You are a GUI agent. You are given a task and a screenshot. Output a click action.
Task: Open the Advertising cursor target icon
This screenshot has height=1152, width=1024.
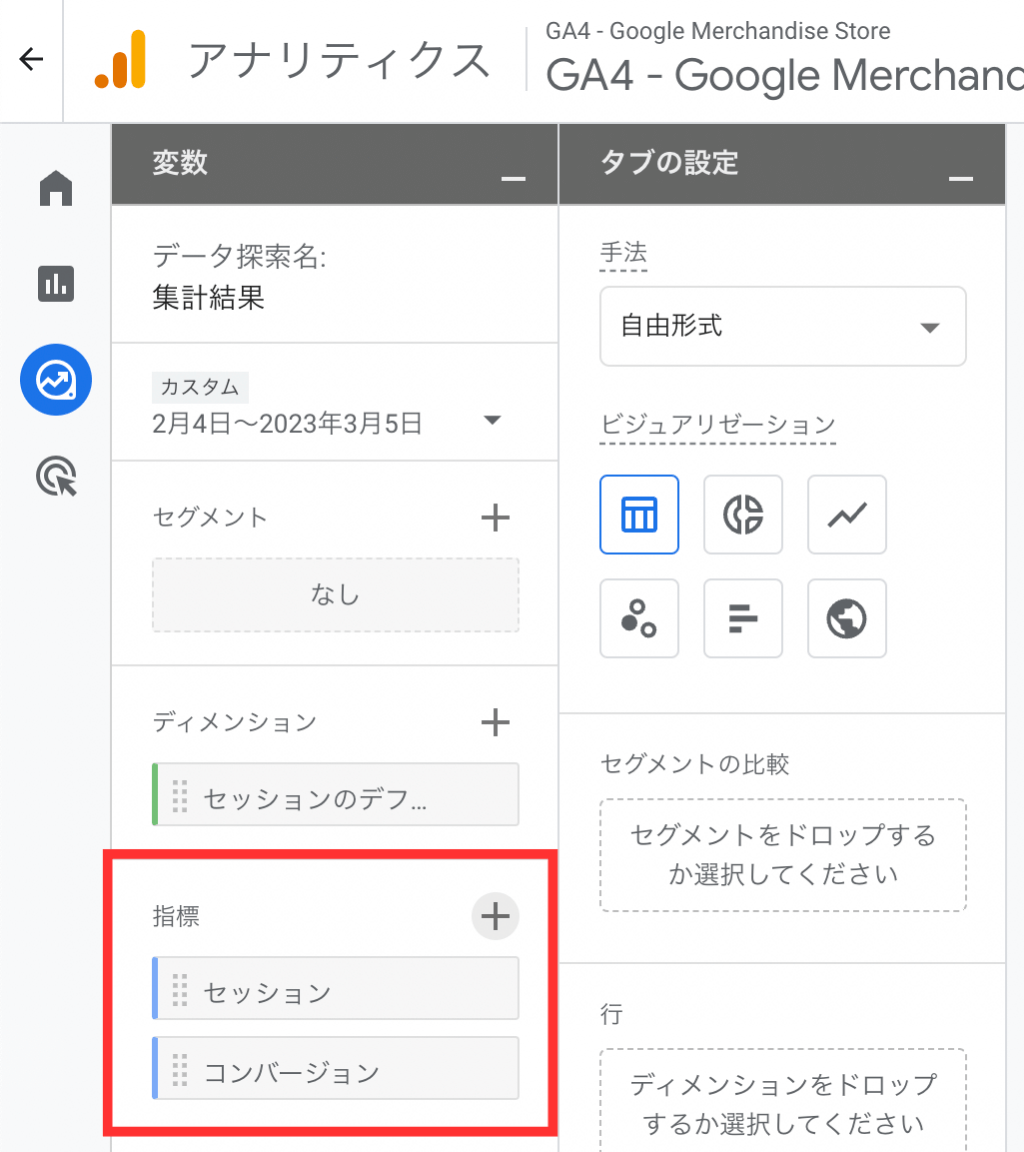(x=57, y=476)
